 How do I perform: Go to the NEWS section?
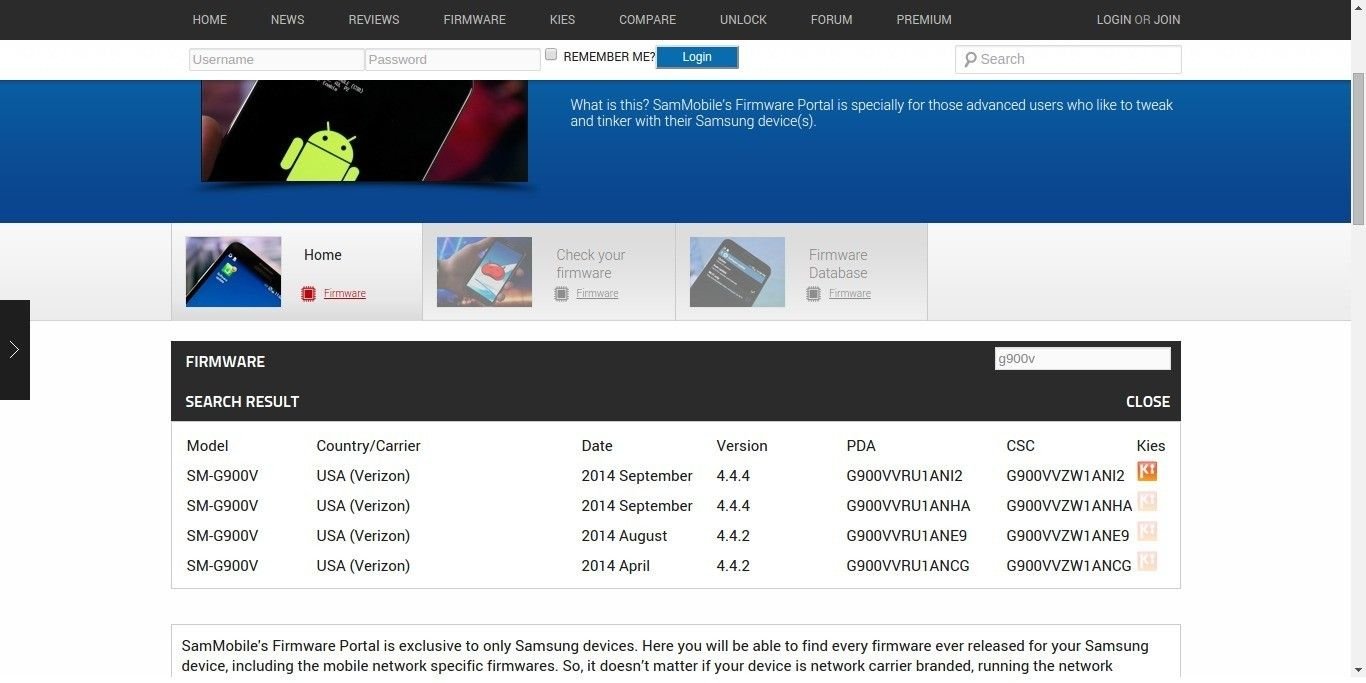click(288, 20)
